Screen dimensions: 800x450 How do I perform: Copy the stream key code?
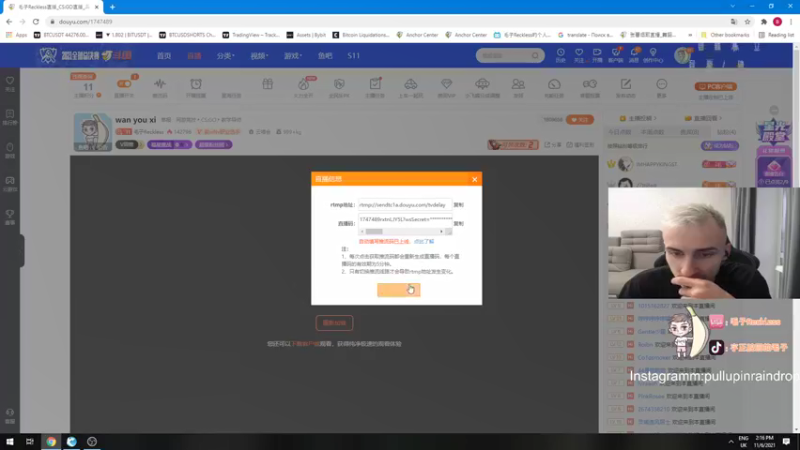coord(459,223)
